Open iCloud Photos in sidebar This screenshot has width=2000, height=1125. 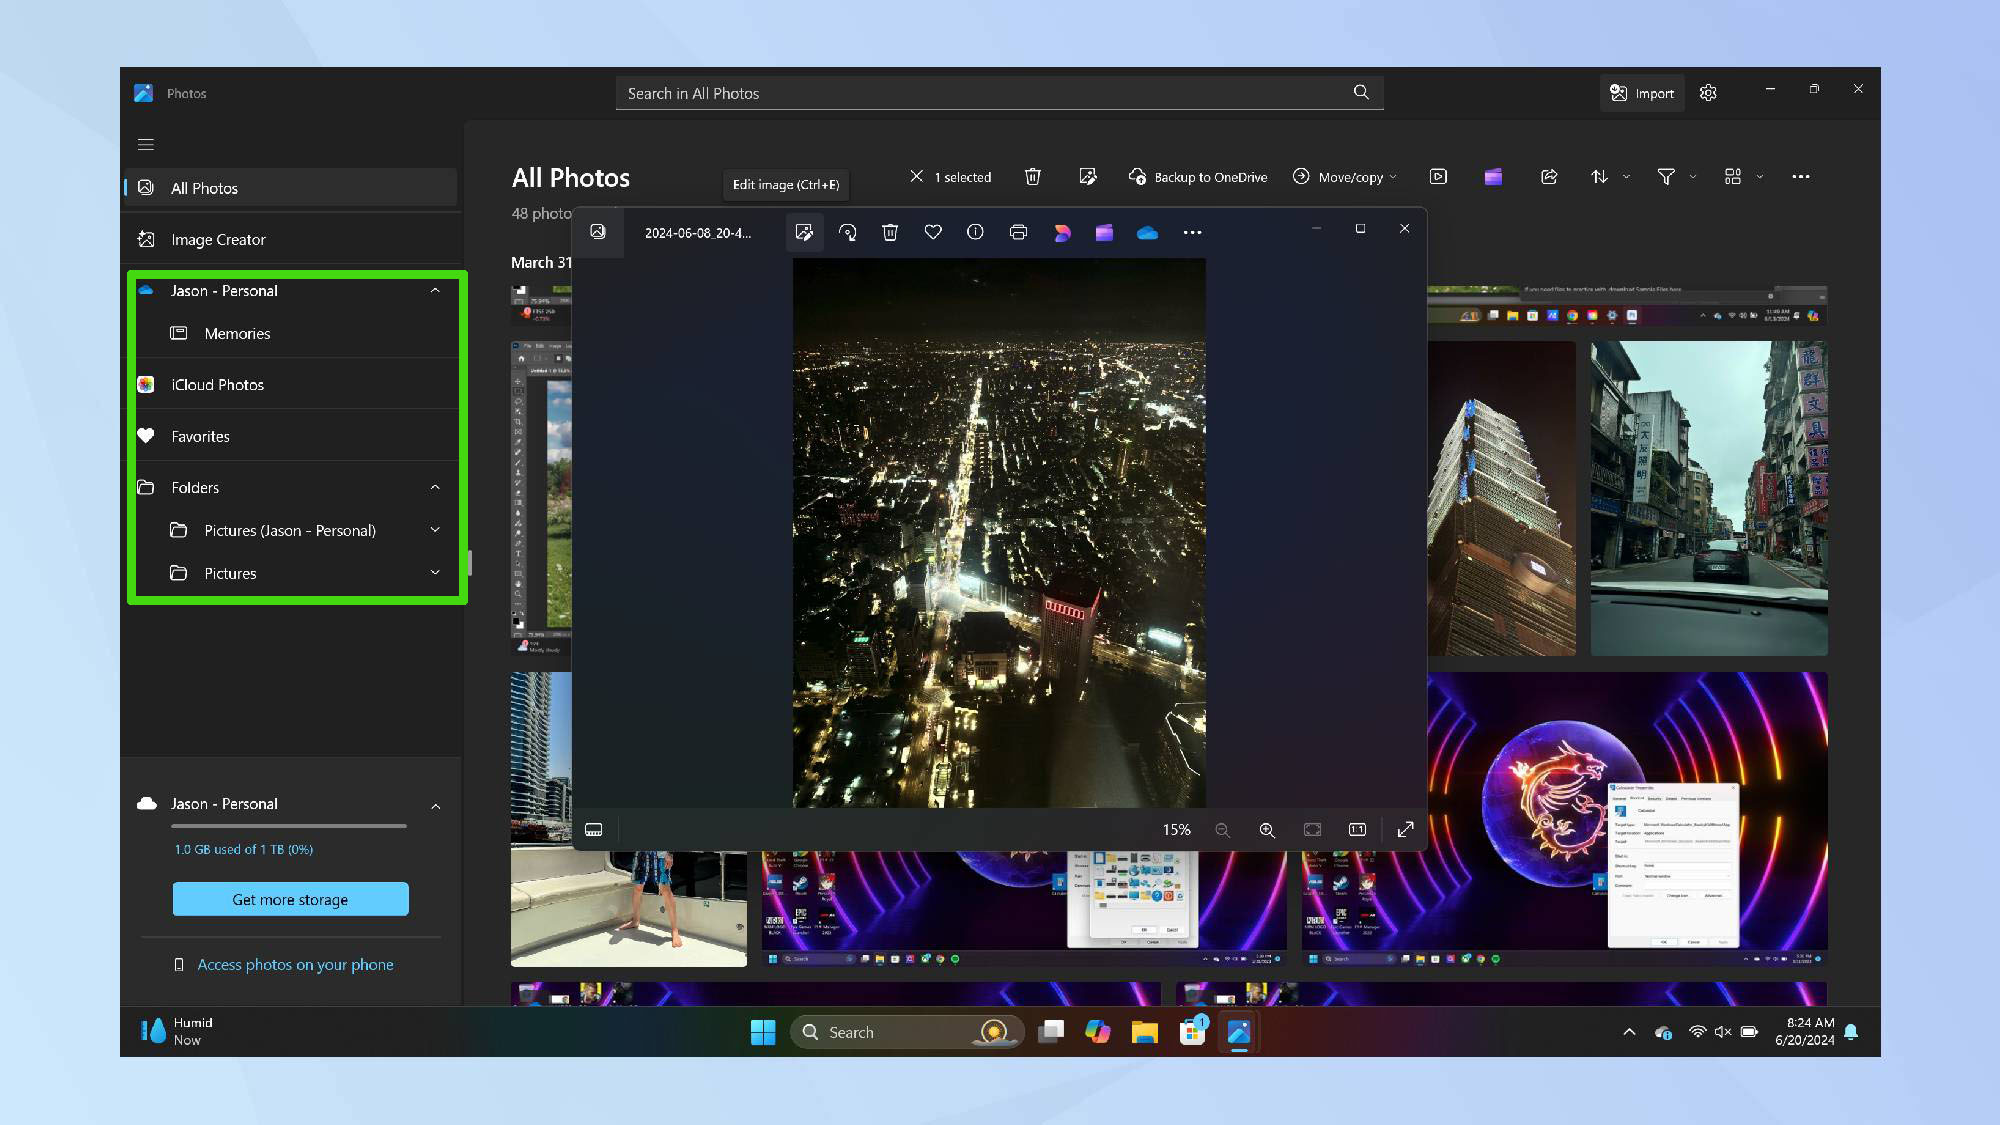(x=217, y=385)
